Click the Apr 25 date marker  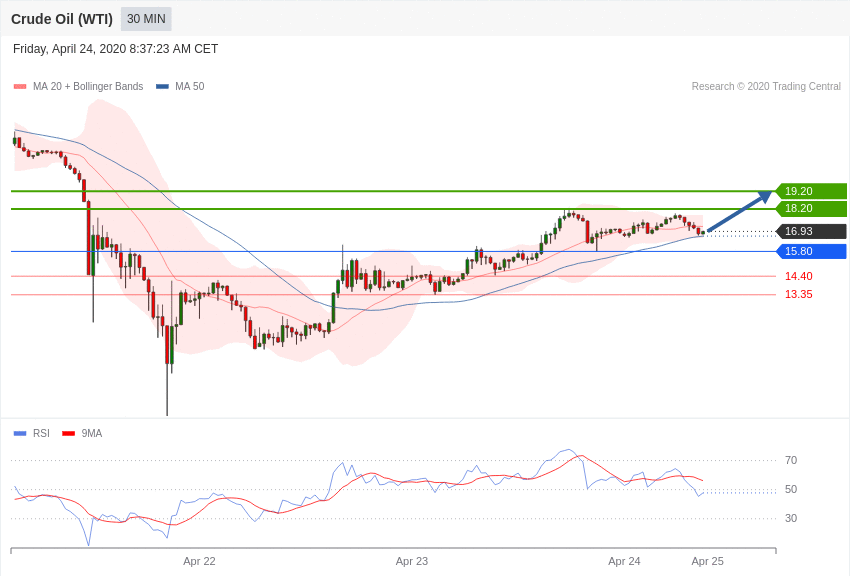(707, 561)
